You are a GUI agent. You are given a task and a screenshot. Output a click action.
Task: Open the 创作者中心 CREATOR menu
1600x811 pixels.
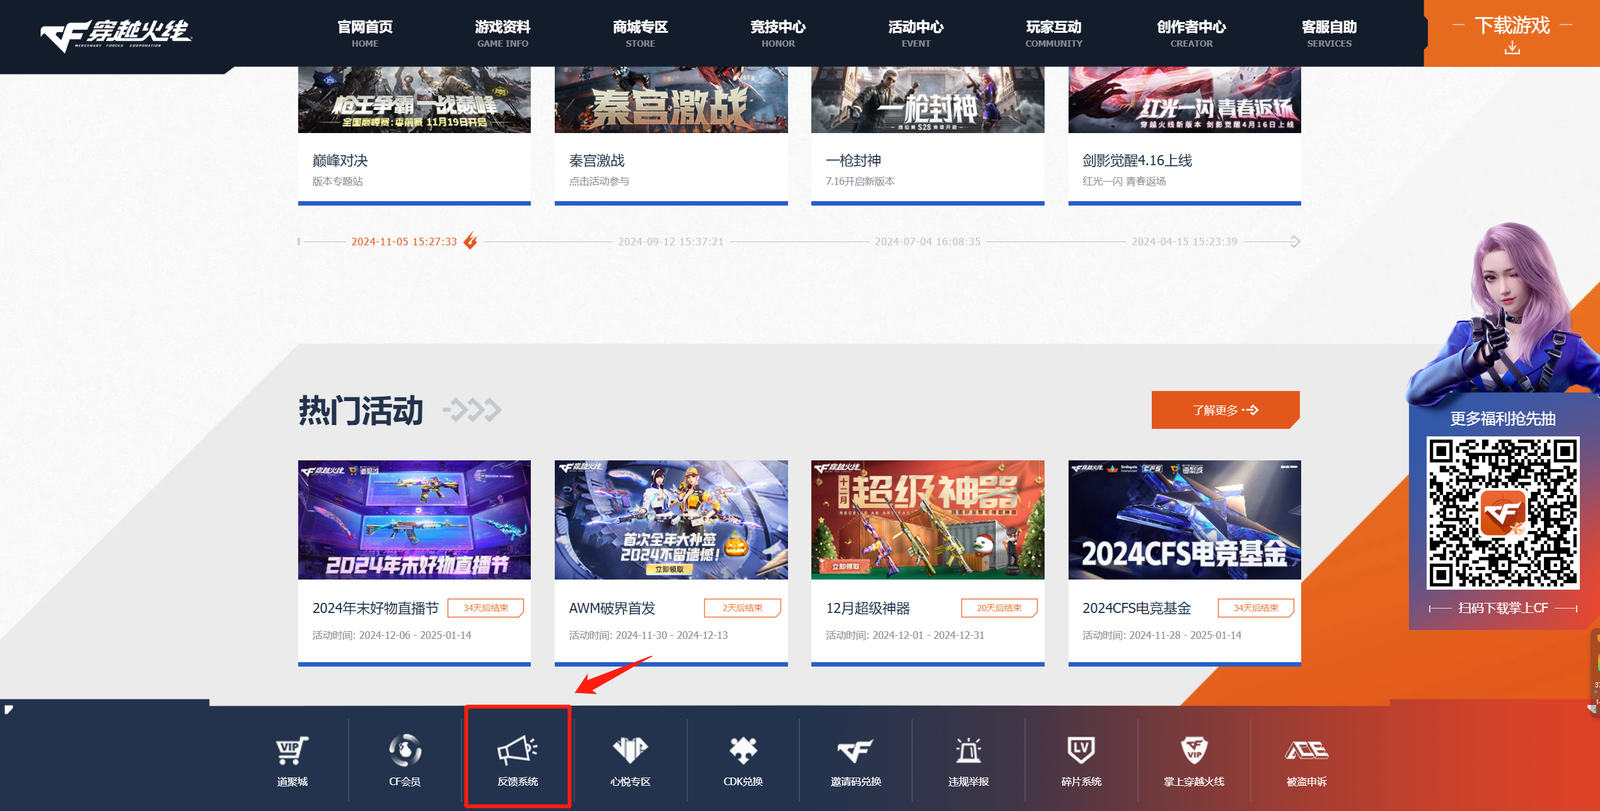tap(1191, 33)
